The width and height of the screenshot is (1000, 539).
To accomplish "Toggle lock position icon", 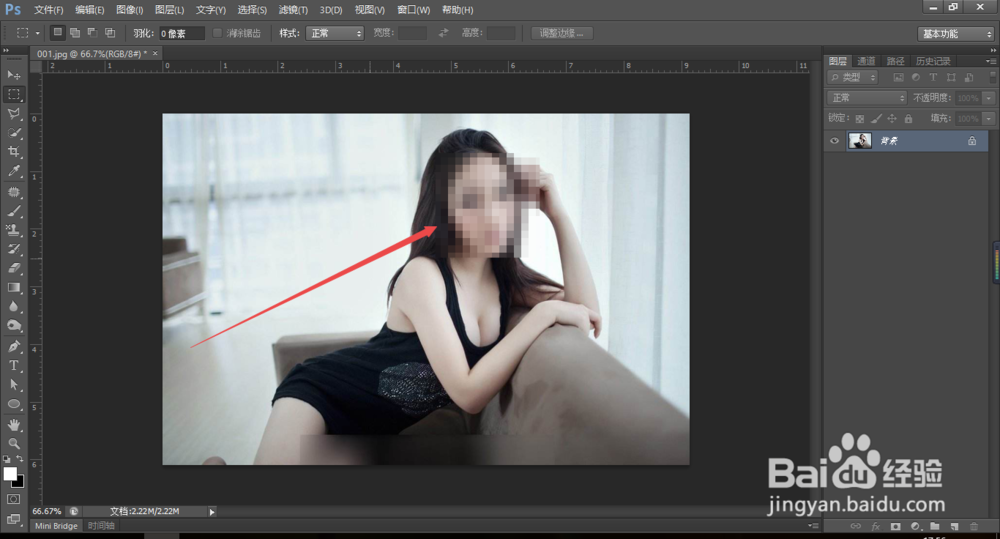I will click(x=892, y=119).
